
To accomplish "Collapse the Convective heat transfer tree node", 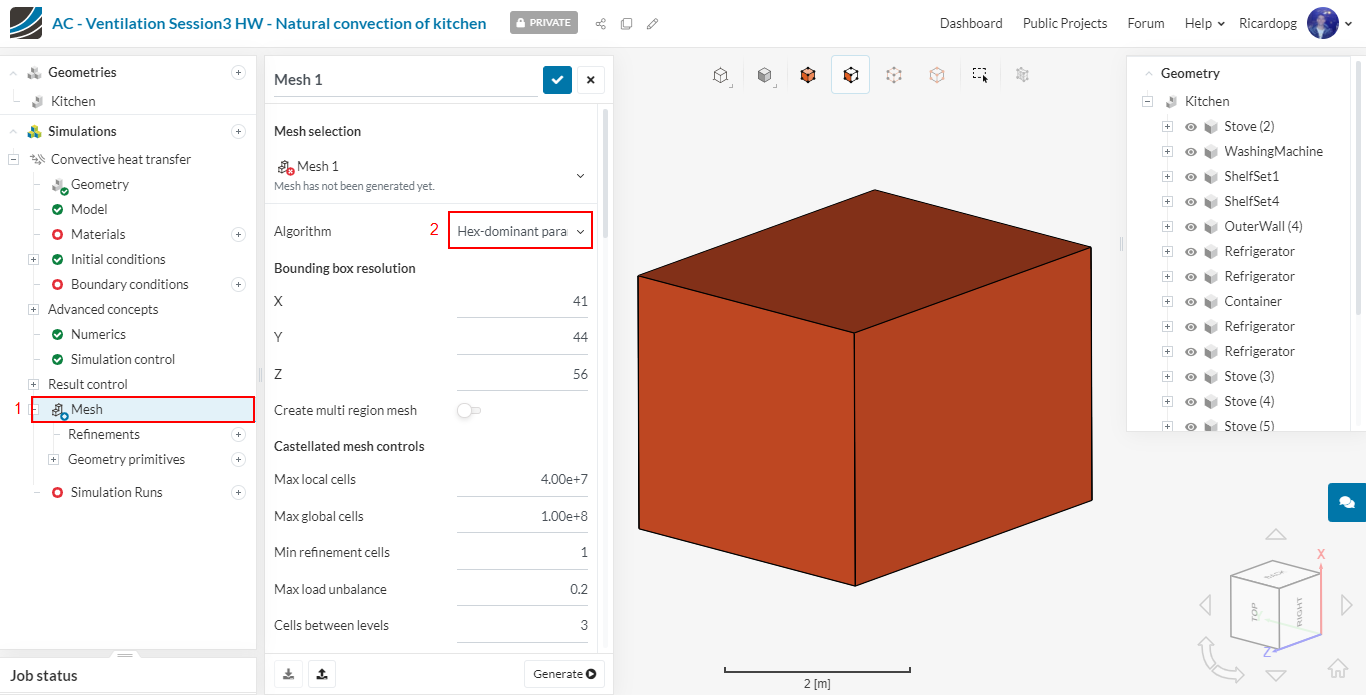I will [13, 159].
